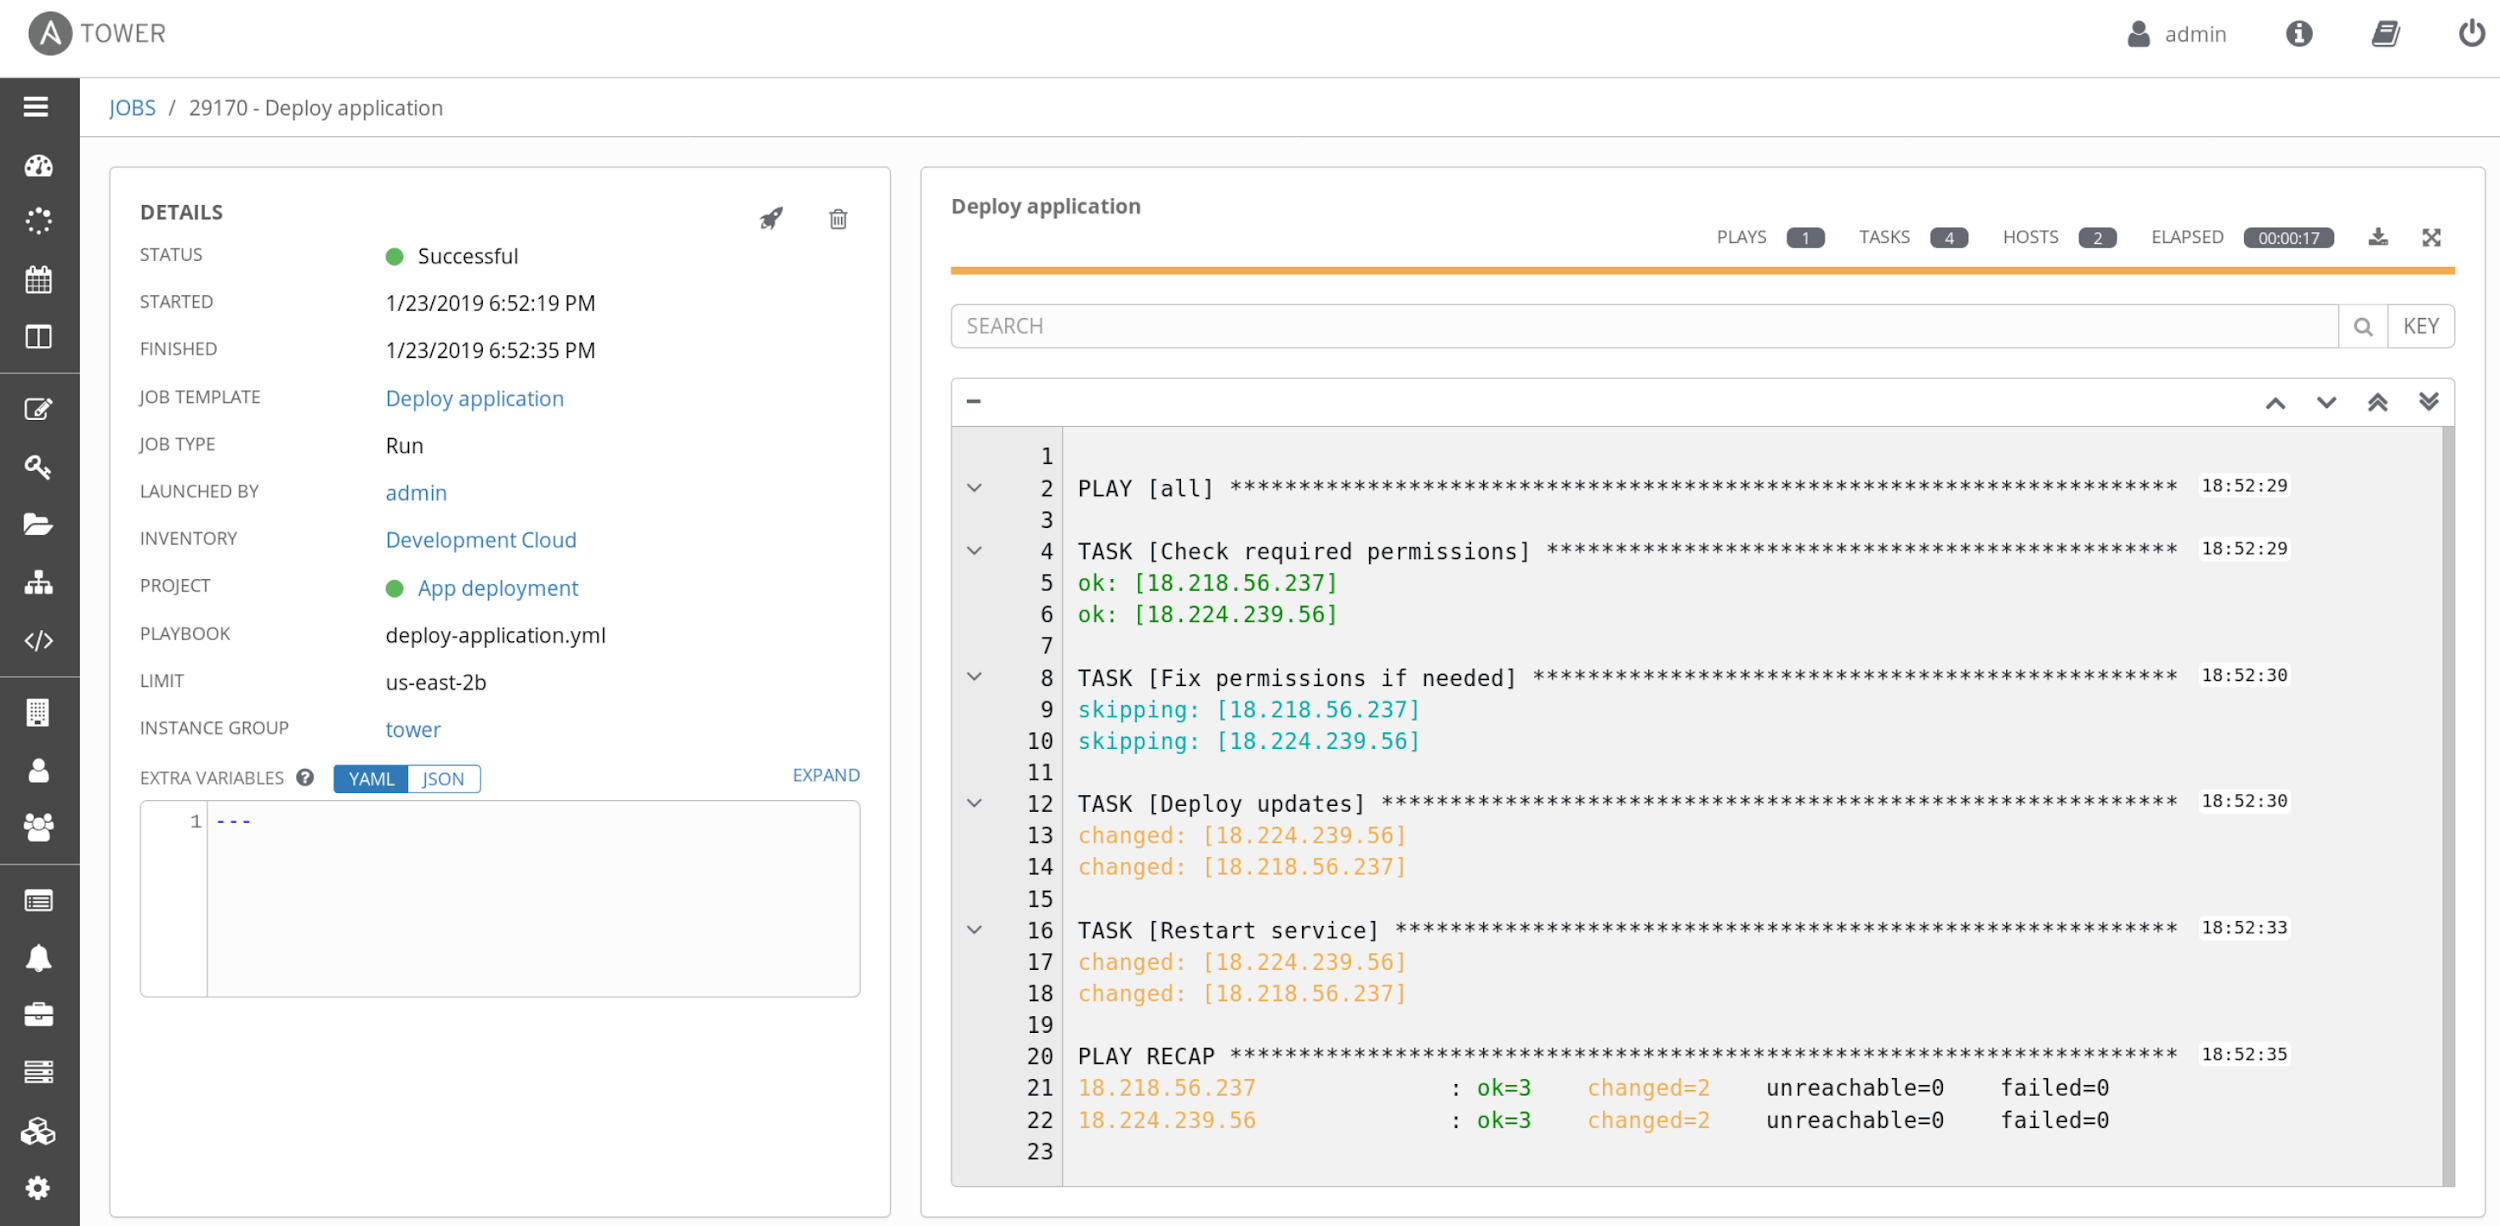
Task: Open Schedules calendar icon in sidebar
Action: 38,280
